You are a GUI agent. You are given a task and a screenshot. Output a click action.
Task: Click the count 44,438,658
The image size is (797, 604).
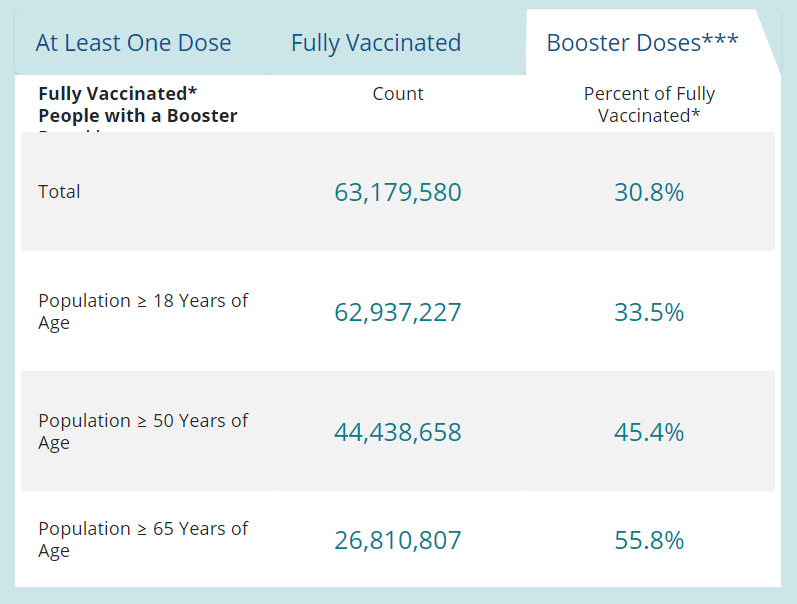pos(398,432)
